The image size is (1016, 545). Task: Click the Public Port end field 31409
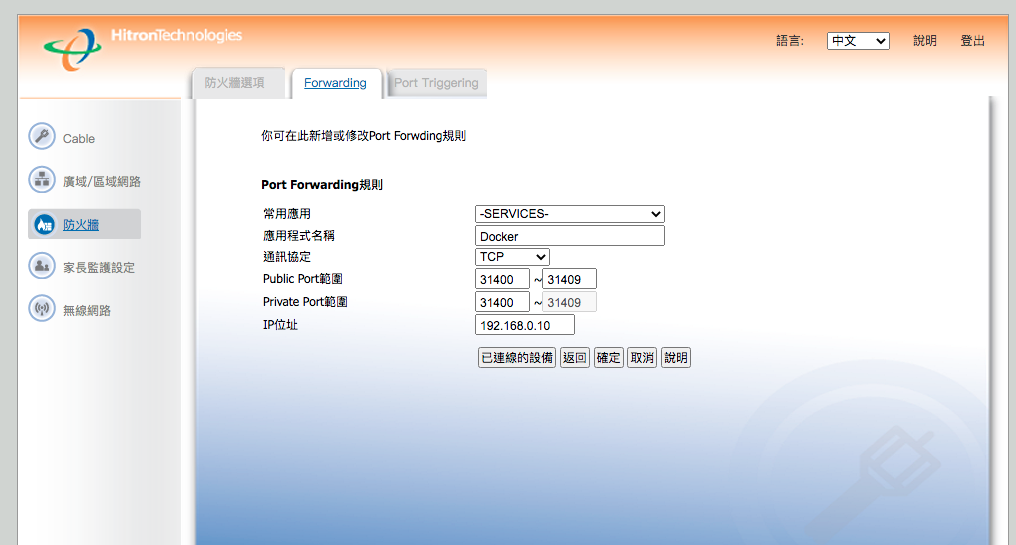point(569,279)
